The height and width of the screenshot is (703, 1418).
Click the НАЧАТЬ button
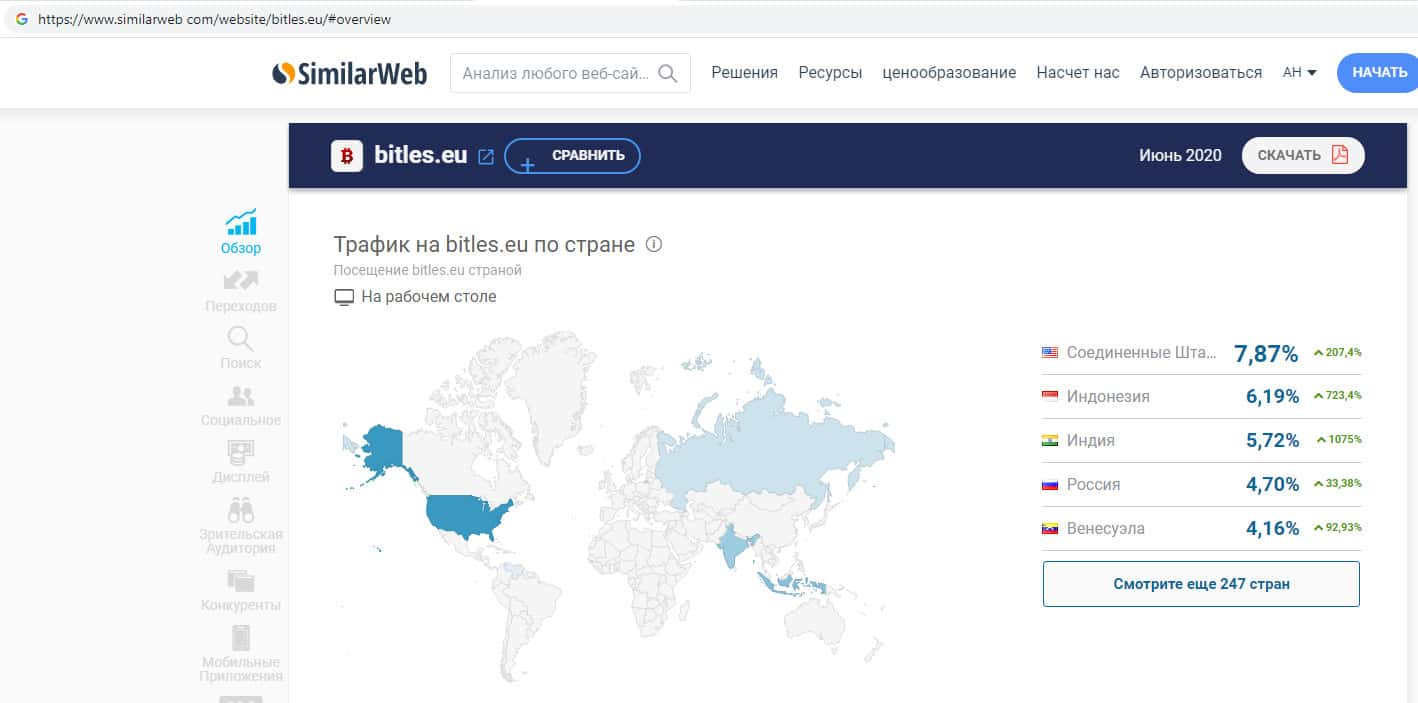tap(1378, 73)
